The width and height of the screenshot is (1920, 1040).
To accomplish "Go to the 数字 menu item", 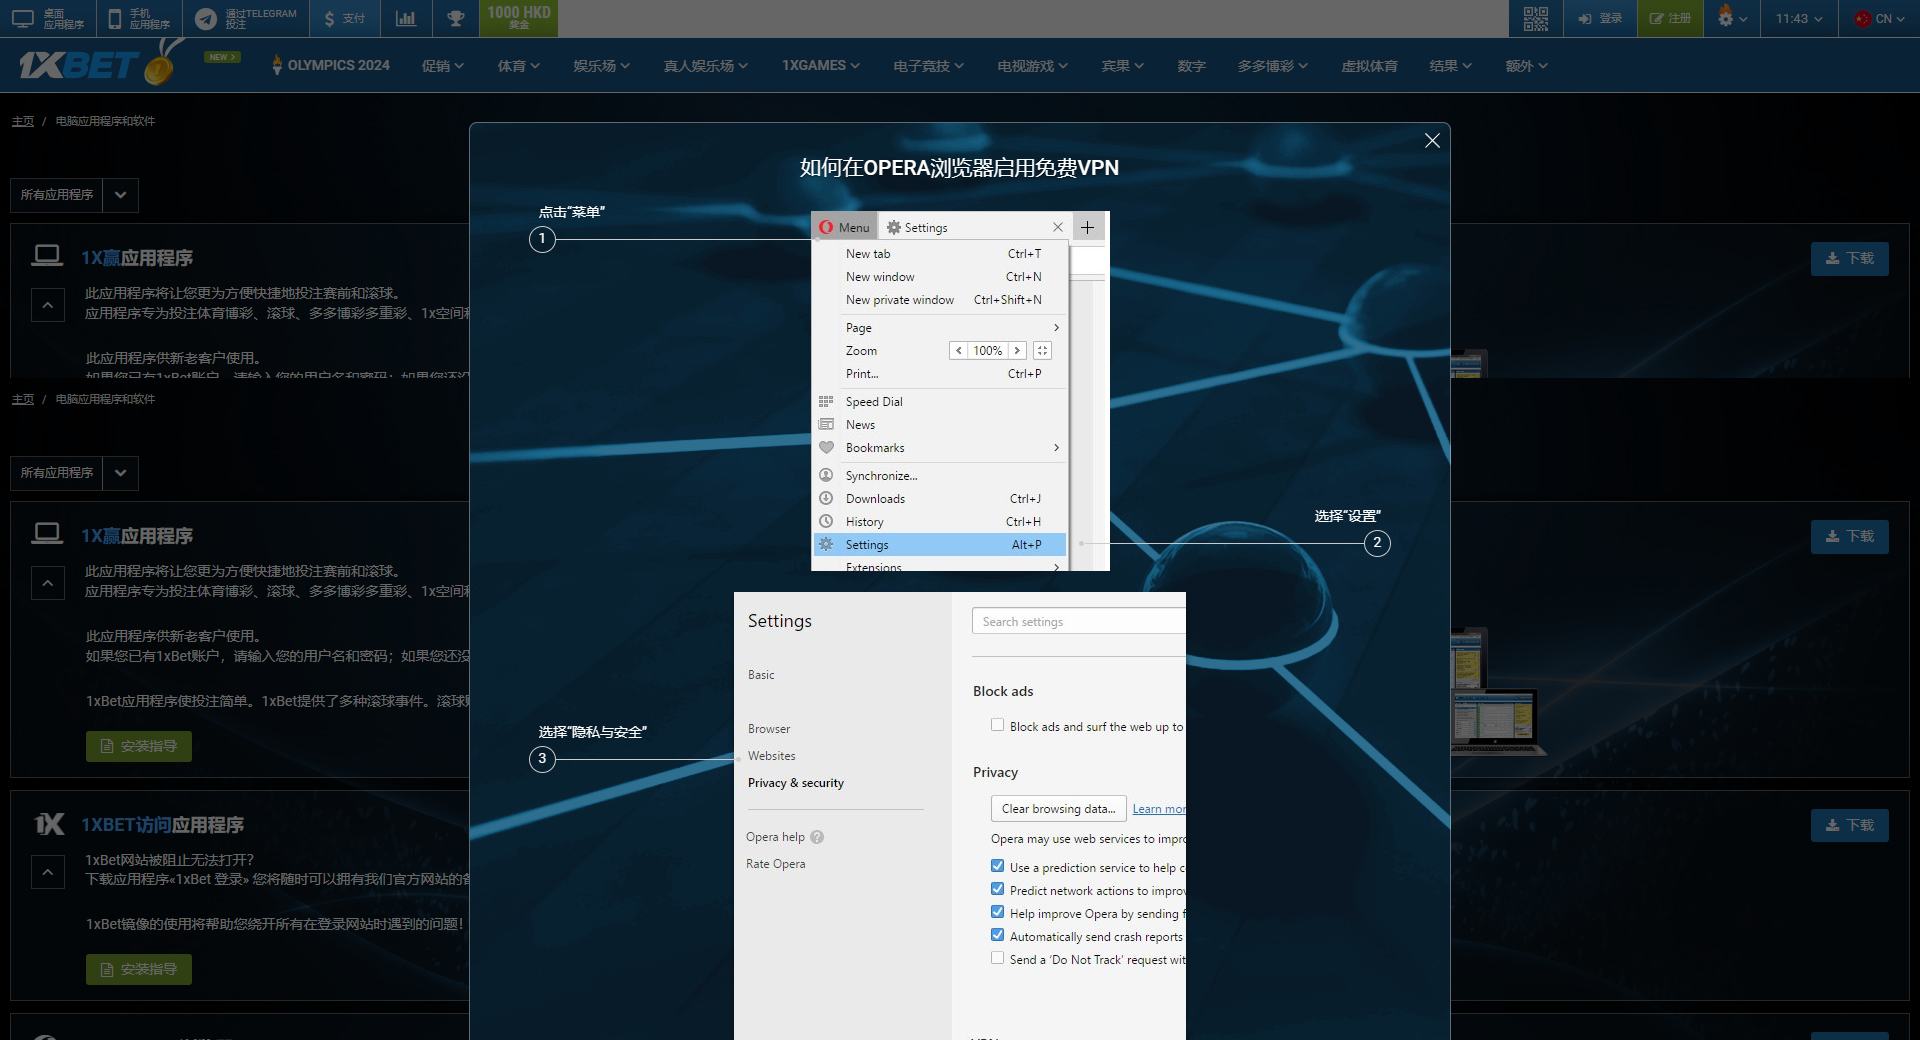I will pyautogui.click(x=1191, y=66).
